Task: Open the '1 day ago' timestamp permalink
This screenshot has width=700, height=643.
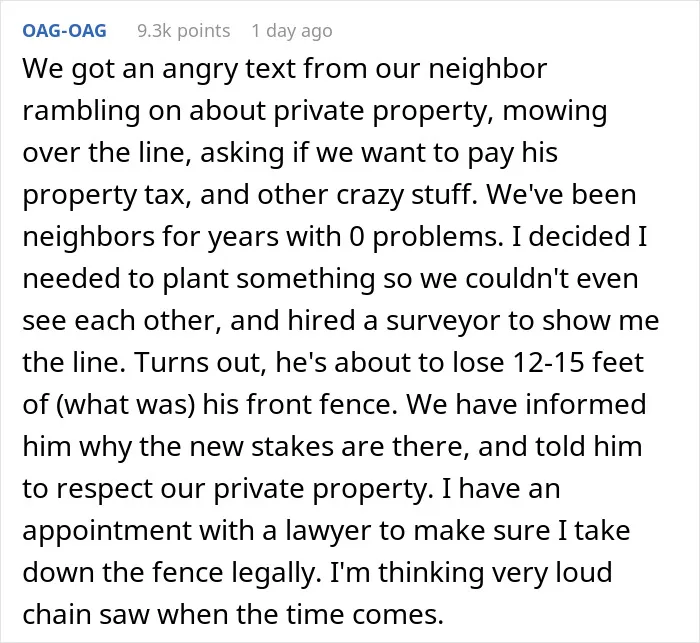Action: click(292, 31)
